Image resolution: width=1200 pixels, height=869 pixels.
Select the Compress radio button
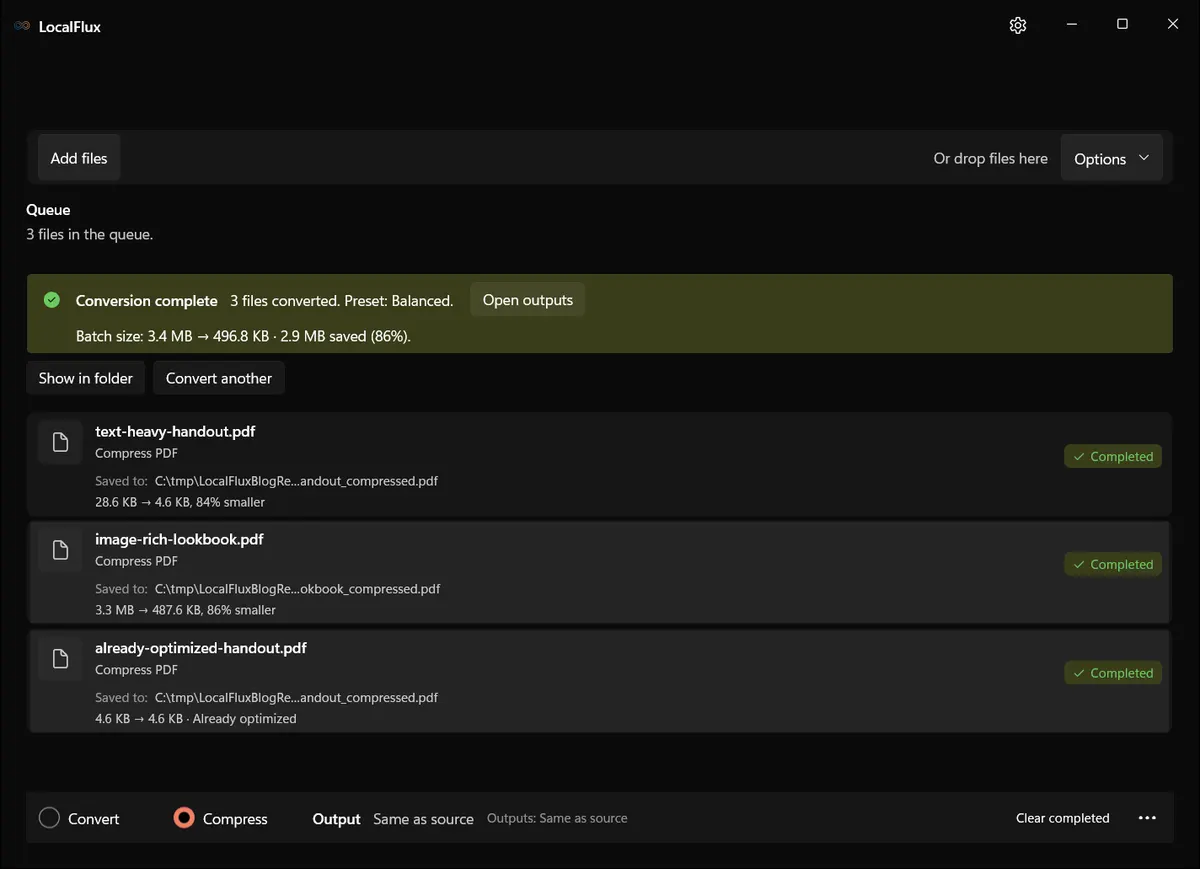183,818
